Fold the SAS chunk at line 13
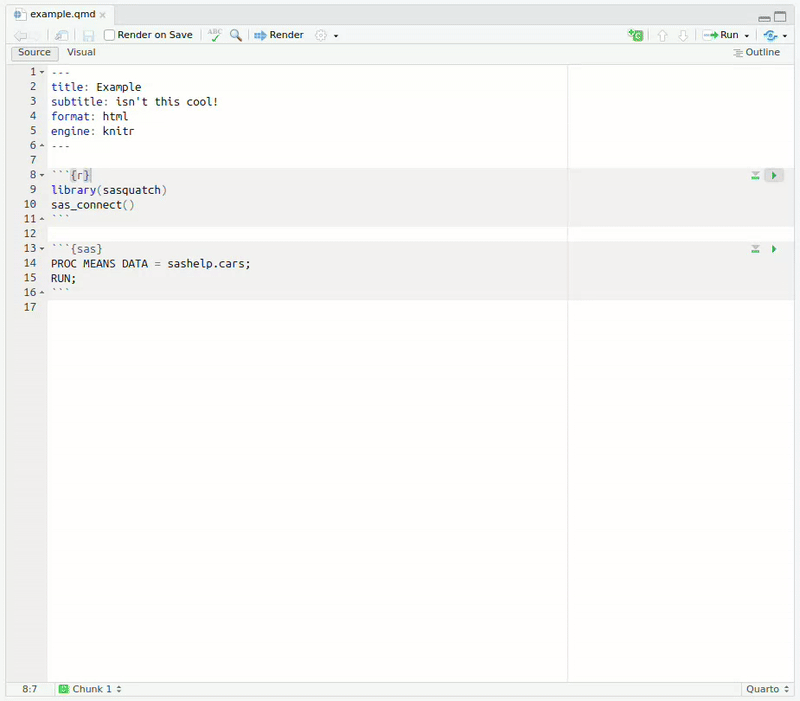This screenshot has height=701, width=800. pos(41,249)
